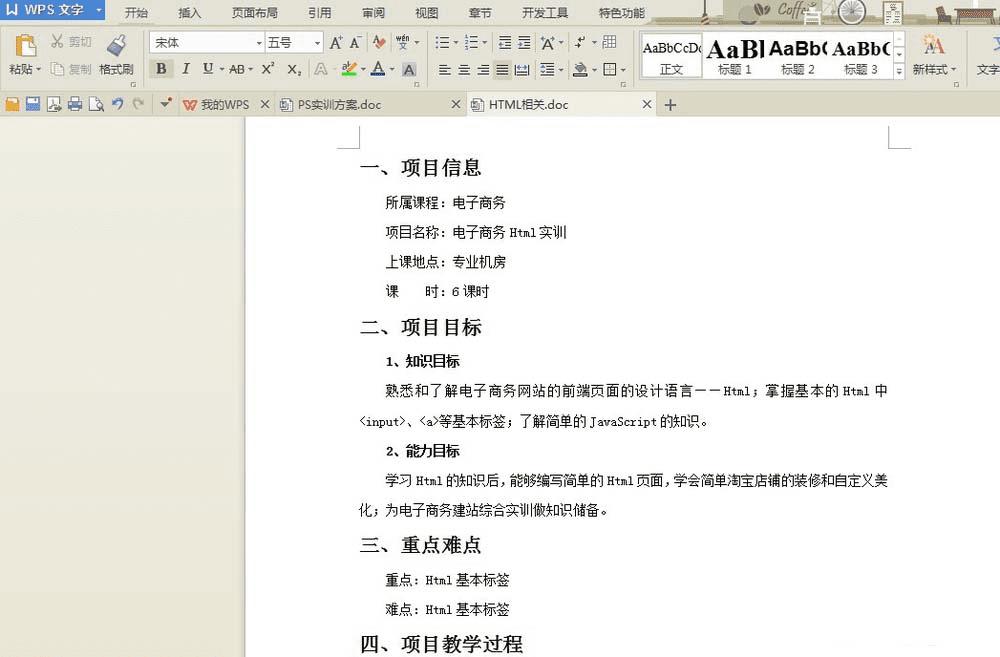
Task: Open font color dropdown arrow
Action: [392, 69]
